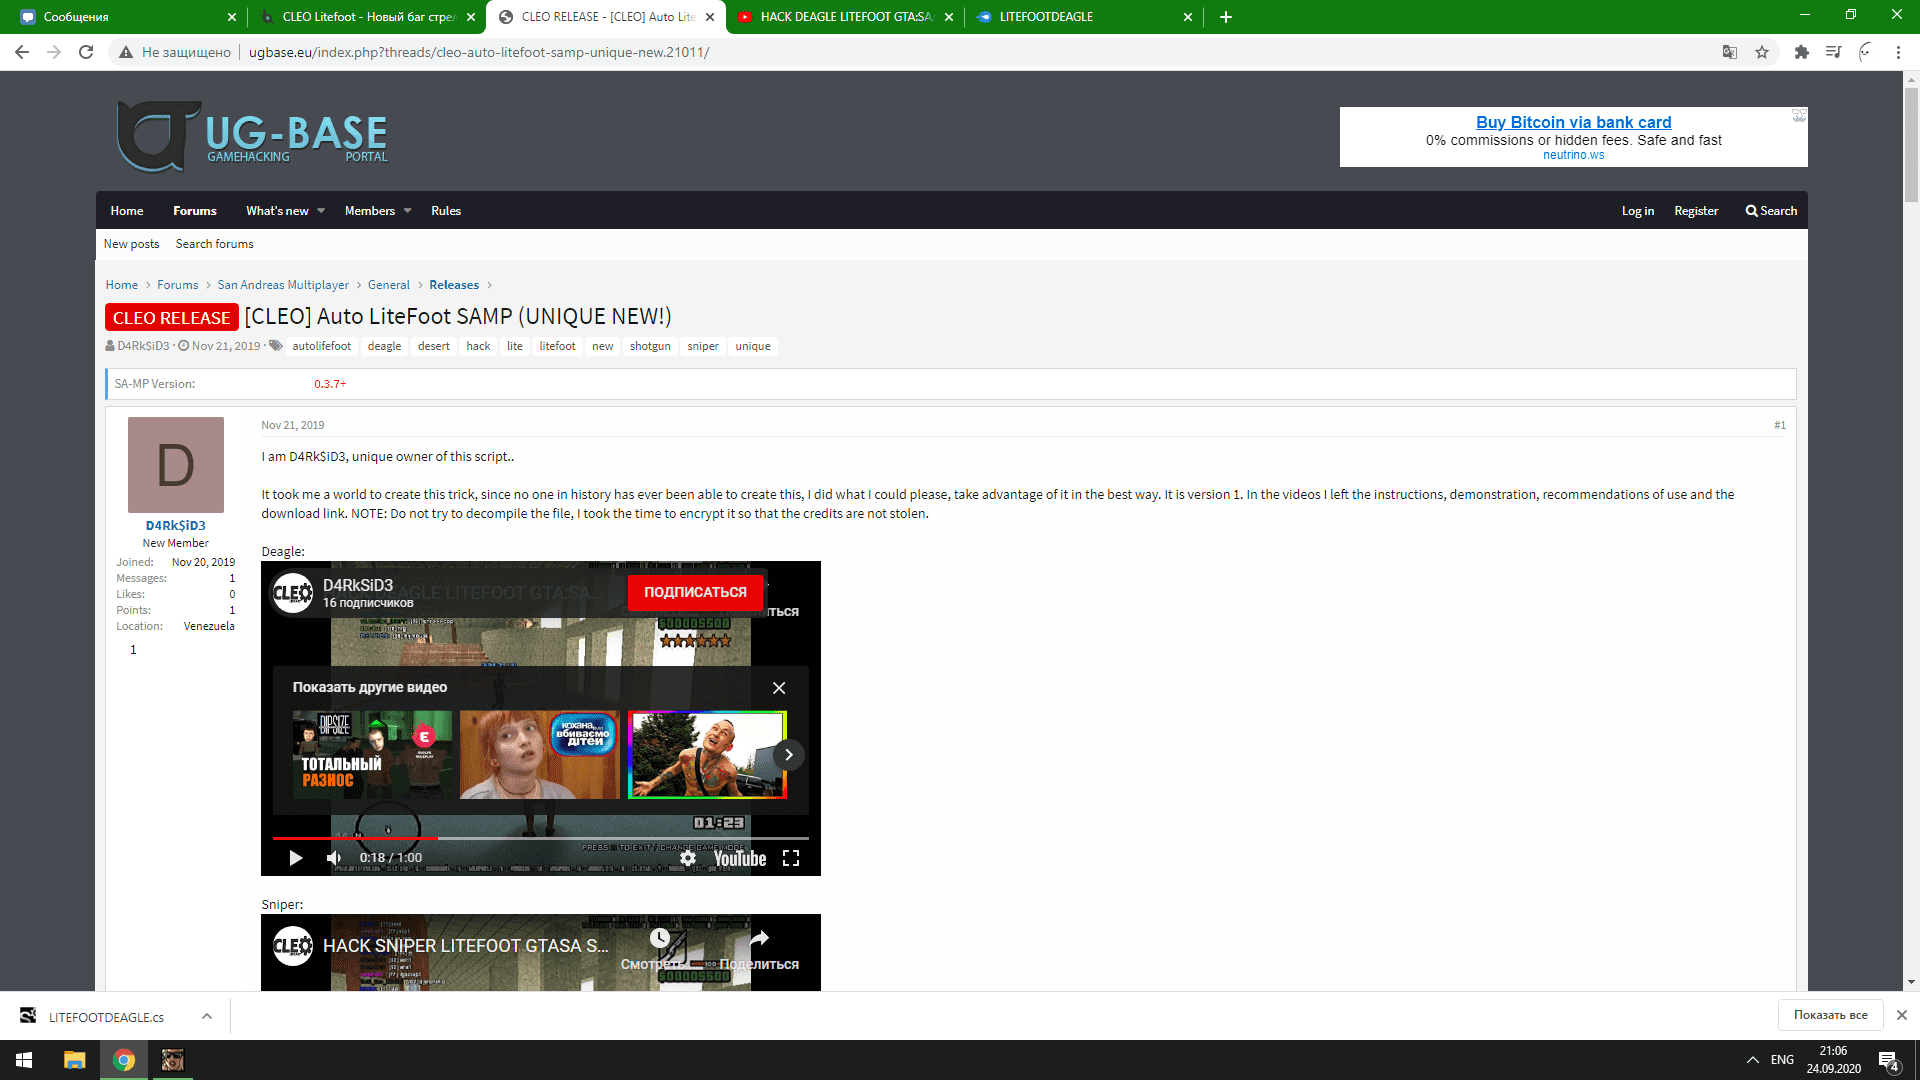The width and height of the screenshot is (1920, 1080).
Task: Click the D4RkSiD3 avatar letter D
Action: [x=176, y=465]
